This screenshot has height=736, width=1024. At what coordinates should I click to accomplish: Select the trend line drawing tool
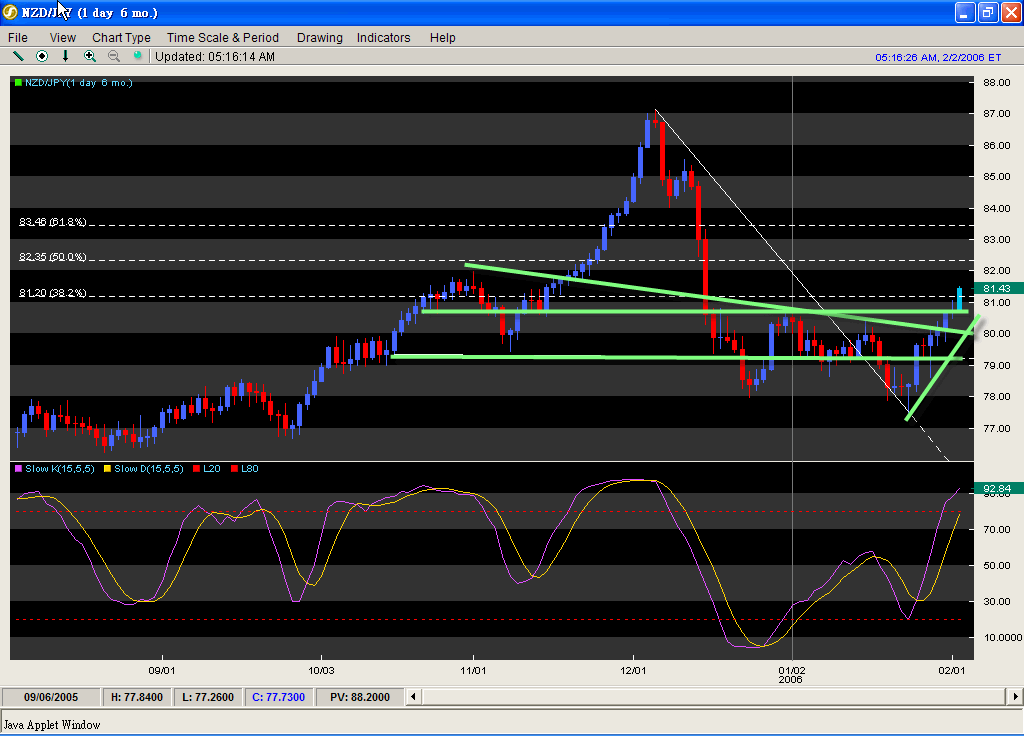[x=18, y=56]
